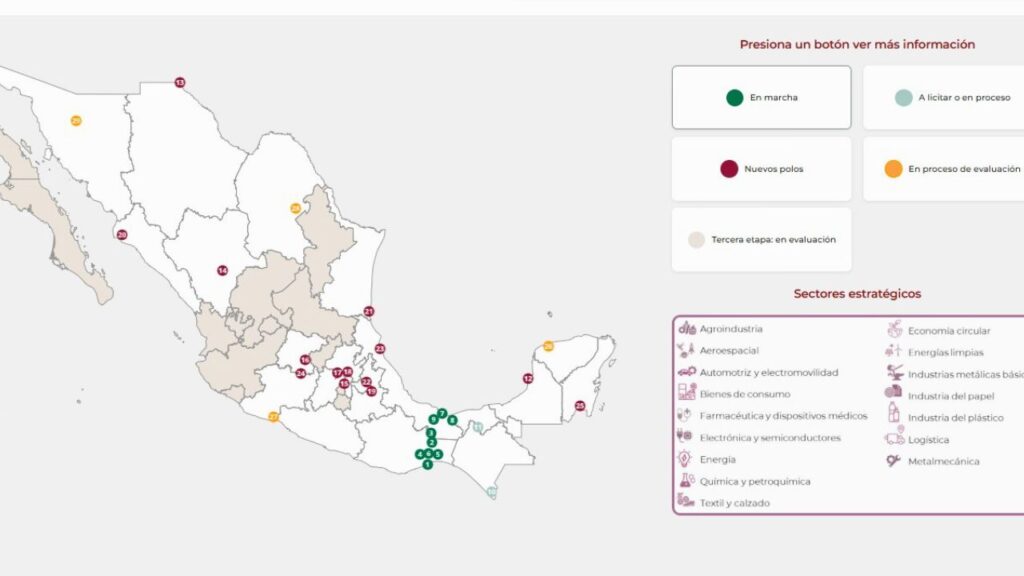Click the Industria del papel icon
1024x576 pixels.
pyautogui.click(x=893, y=392)
